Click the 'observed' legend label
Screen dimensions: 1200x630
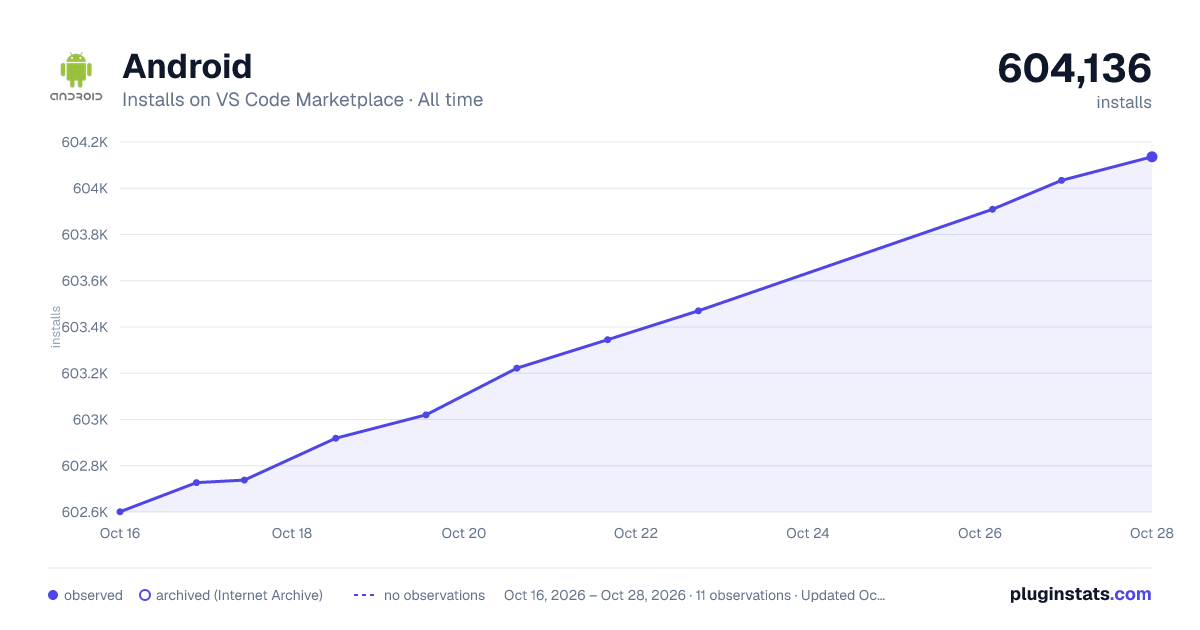93,595
